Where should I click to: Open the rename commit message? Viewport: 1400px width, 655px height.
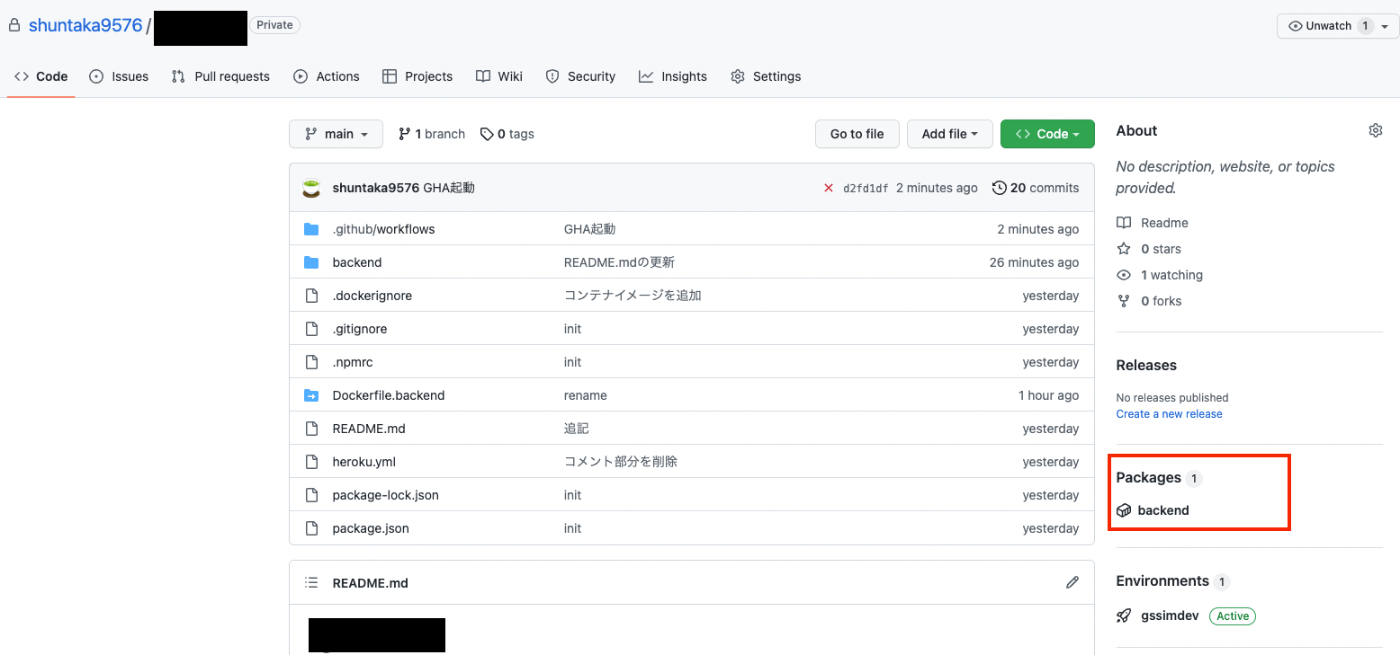click(585, 395)
